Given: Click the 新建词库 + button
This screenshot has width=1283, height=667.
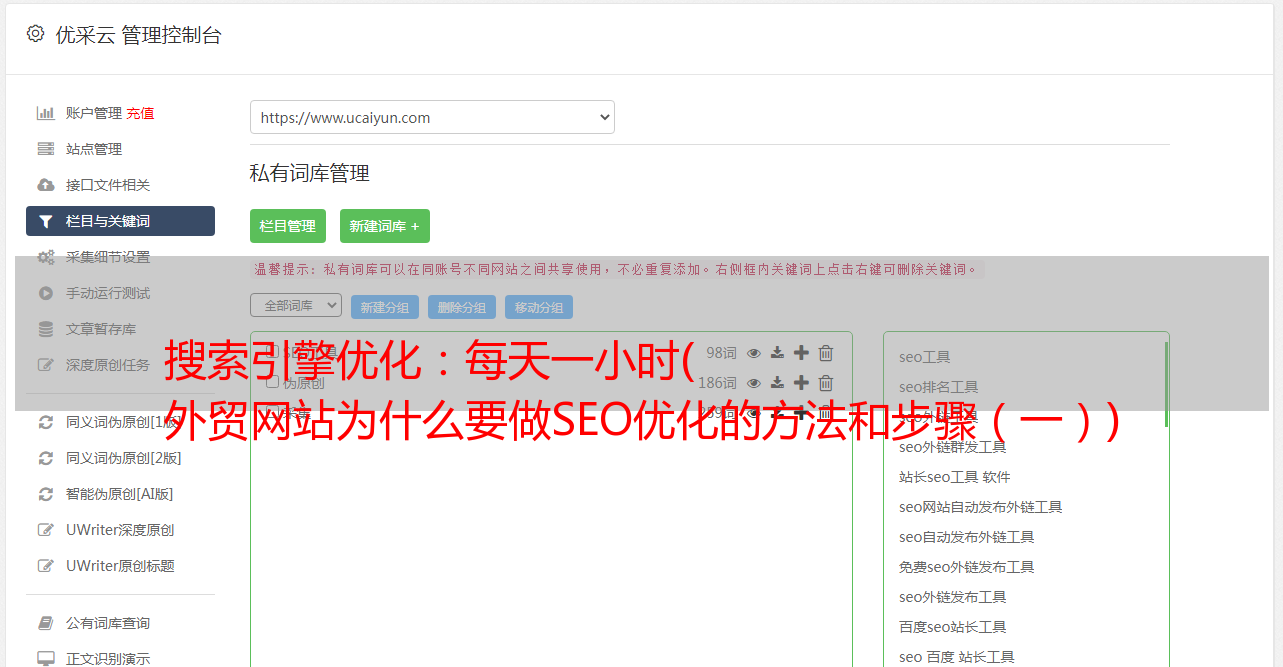Looking at the screenshot, I should [x=385, y=226].
